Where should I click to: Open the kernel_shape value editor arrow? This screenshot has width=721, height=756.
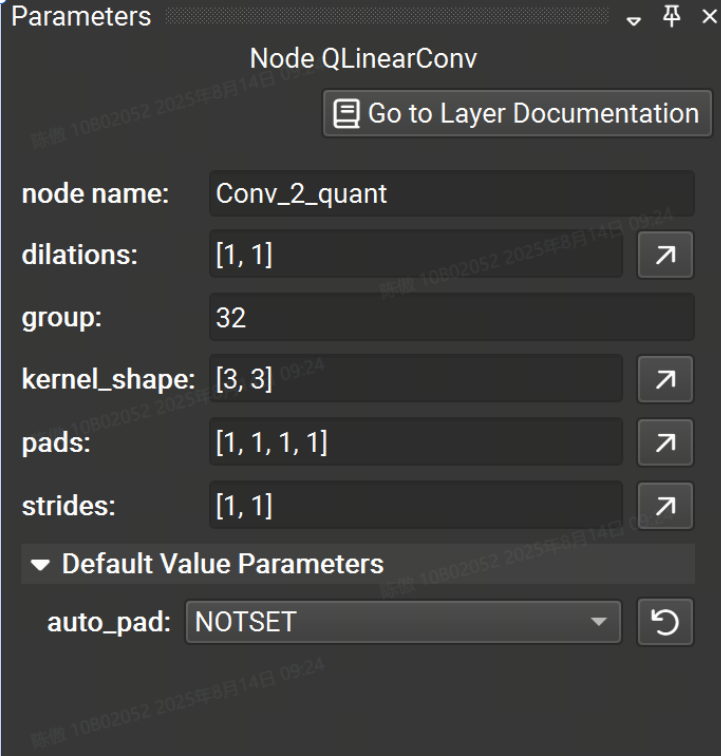(x=665, y=380)
